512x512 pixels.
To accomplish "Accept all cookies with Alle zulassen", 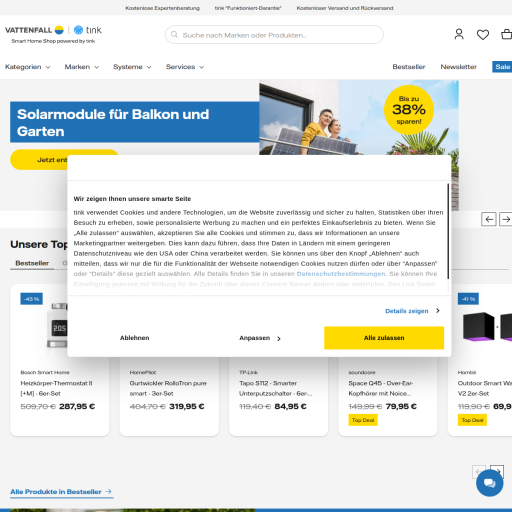I will point(384,338).
